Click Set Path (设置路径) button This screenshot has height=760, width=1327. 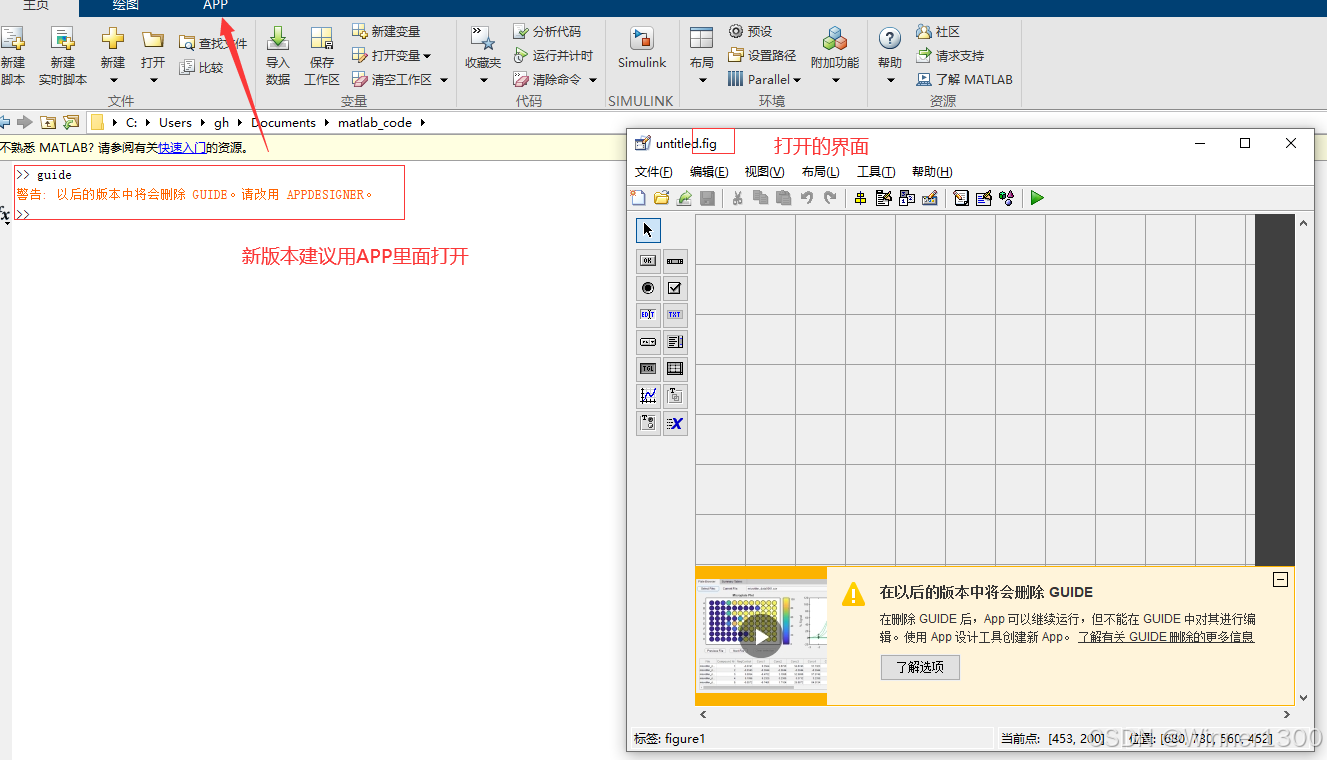762,56
